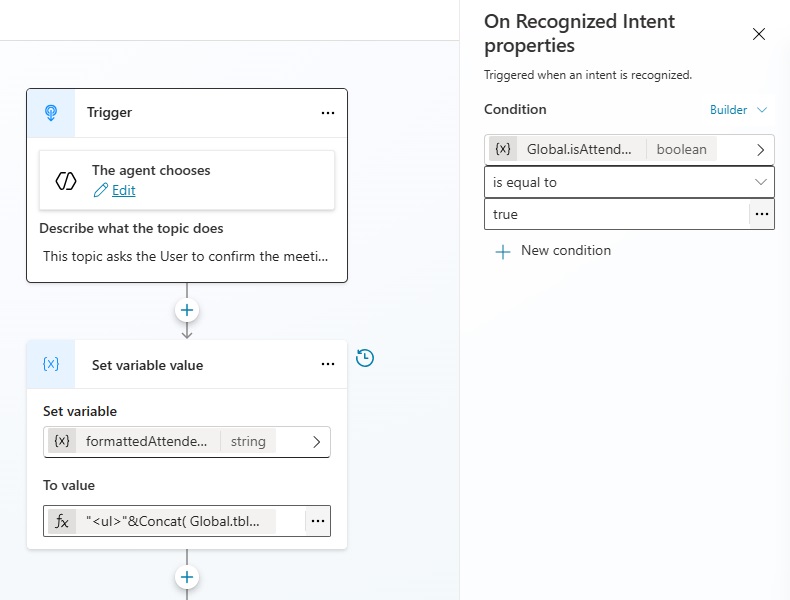Open Set variable value node options menu
Image resolution: width=790 pixels, height=600 pixels.
coord(327,364)
